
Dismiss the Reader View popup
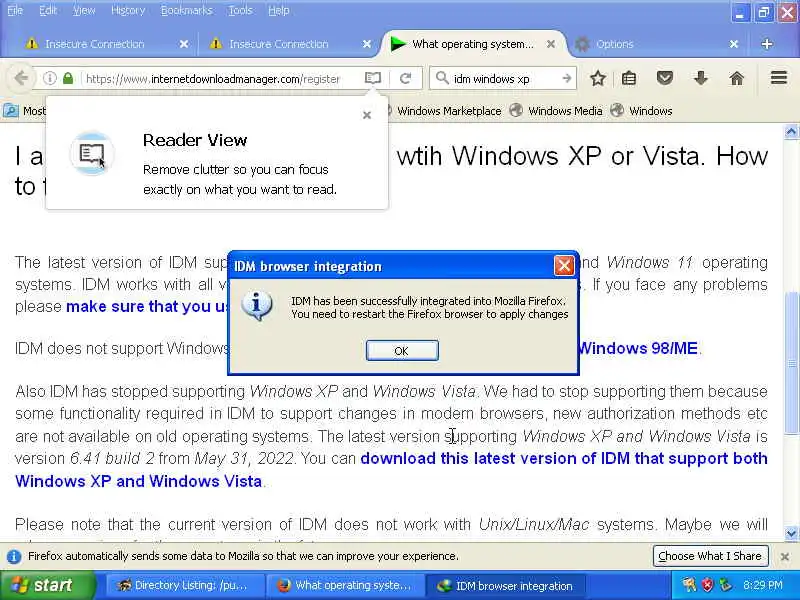[367, 115]
